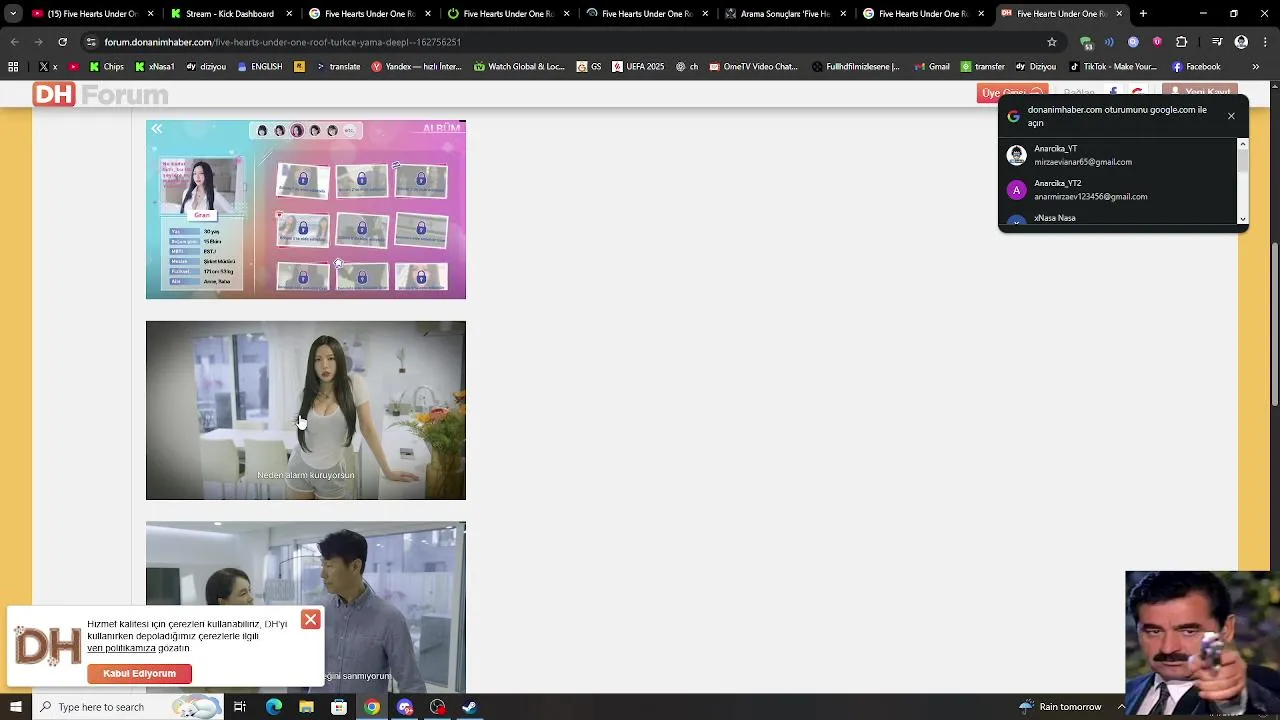
Task: Open the ENGLISH bookmark folder
Action: [x=259, y=67]
